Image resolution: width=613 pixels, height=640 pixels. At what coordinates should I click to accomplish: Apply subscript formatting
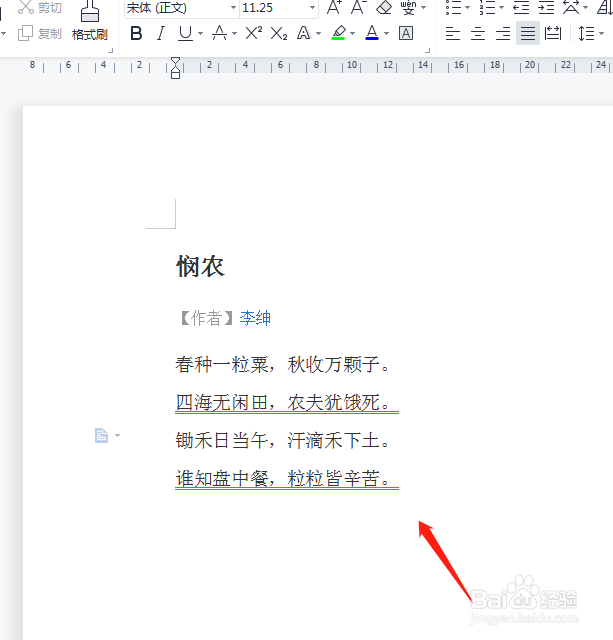(279, 33)
